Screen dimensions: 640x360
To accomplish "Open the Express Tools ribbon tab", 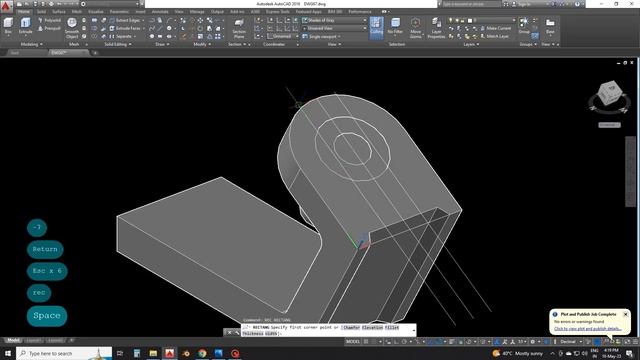I will pos(278,12).
